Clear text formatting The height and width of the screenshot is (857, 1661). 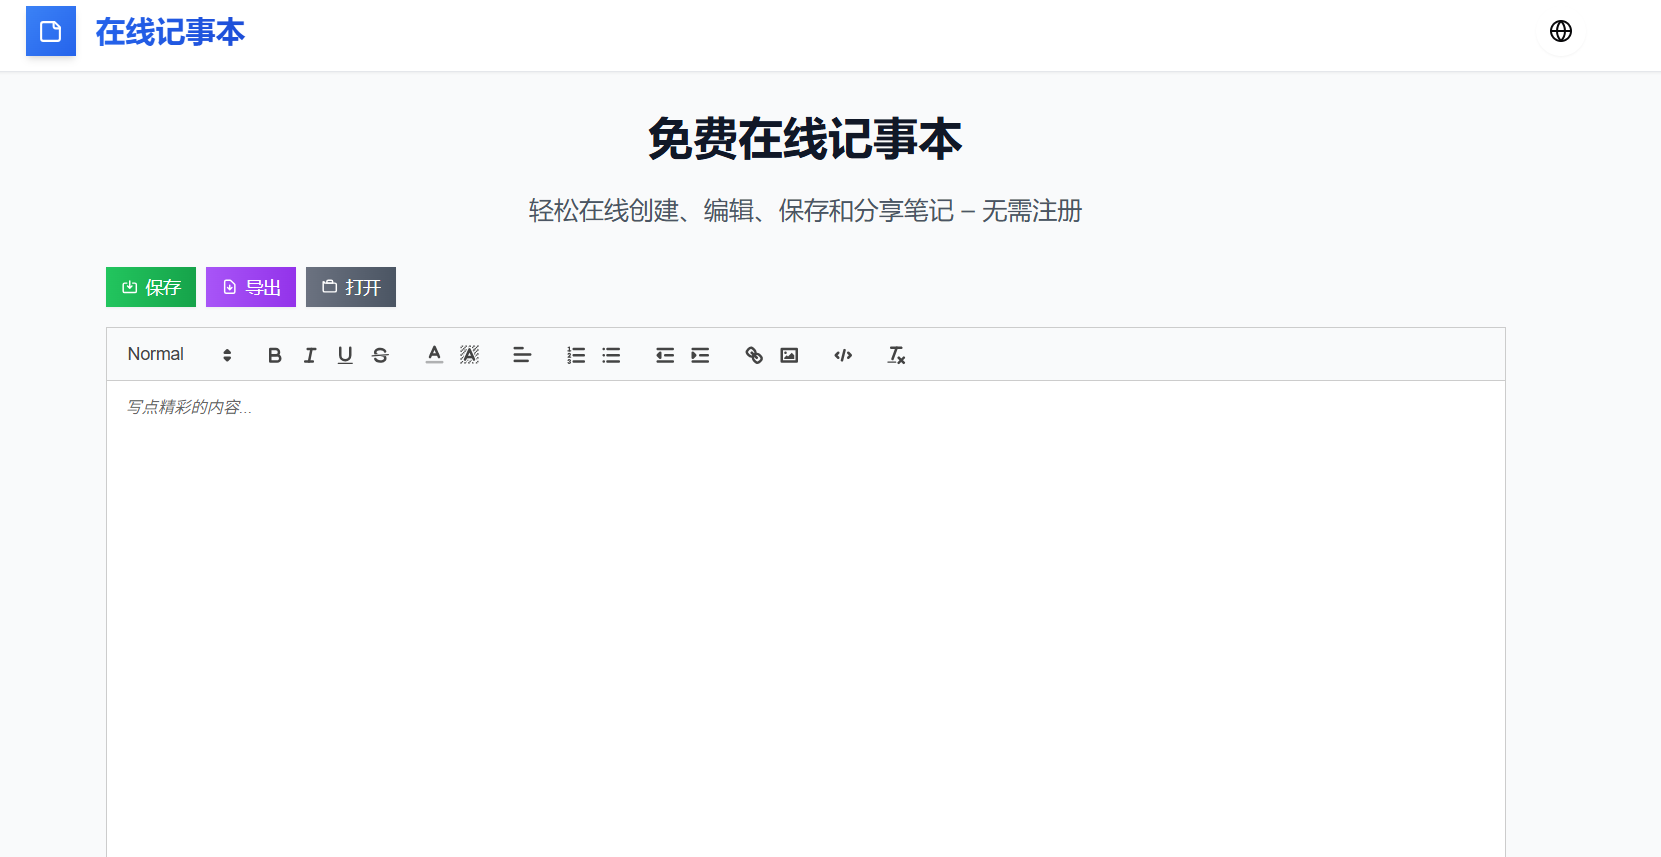point(897,355)
